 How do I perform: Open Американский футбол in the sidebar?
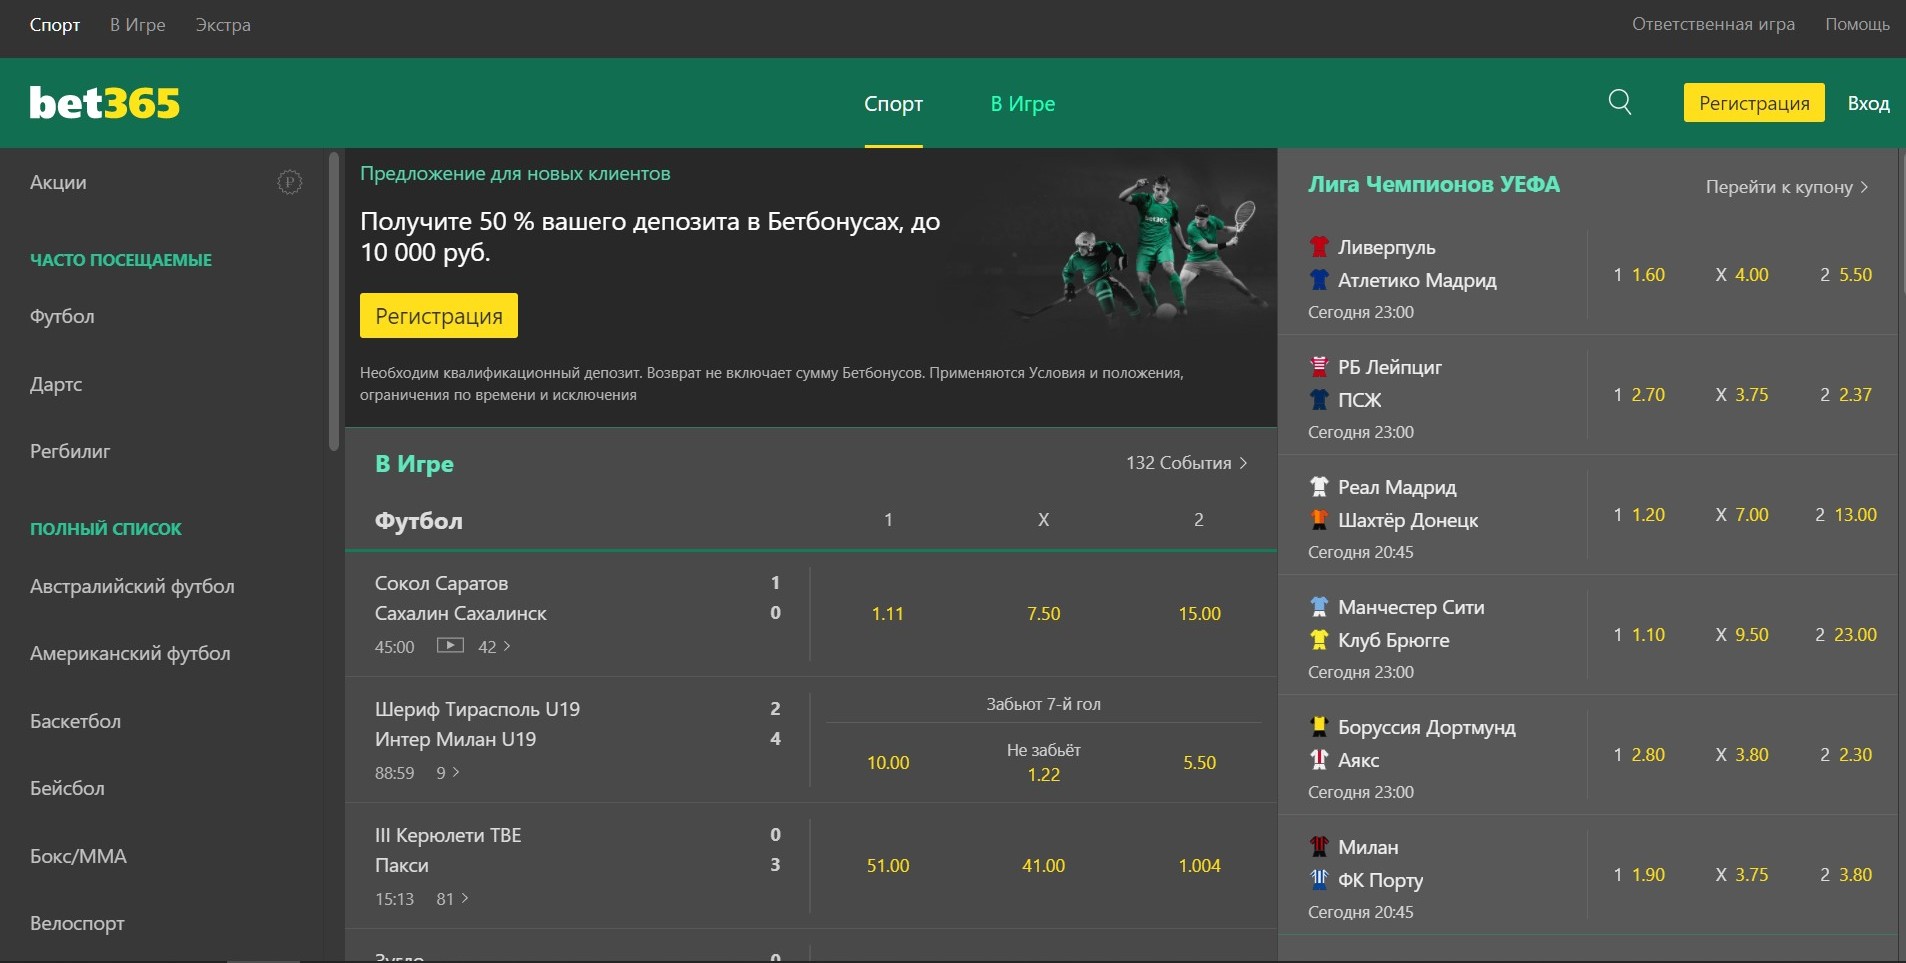click(x=130, y=653)
